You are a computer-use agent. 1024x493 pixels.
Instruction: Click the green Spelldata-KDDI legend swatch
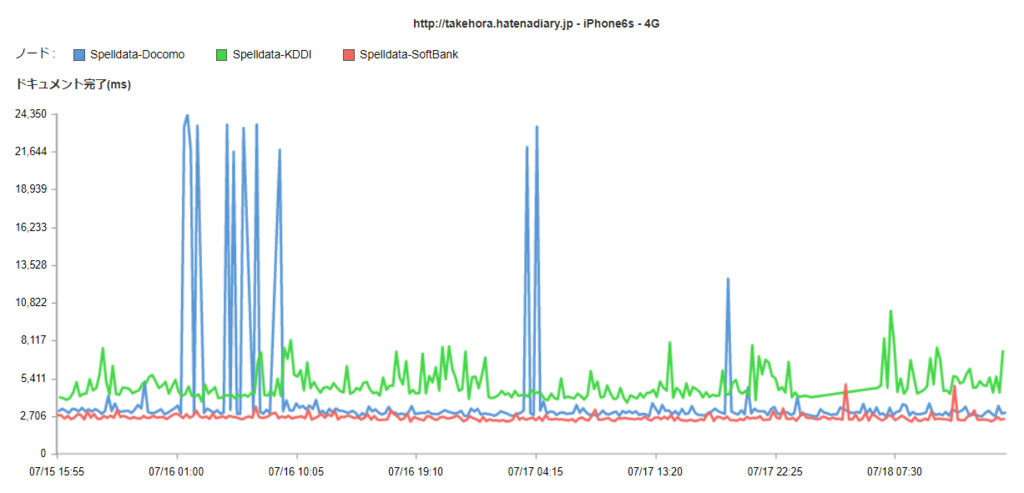pos(222,56)
